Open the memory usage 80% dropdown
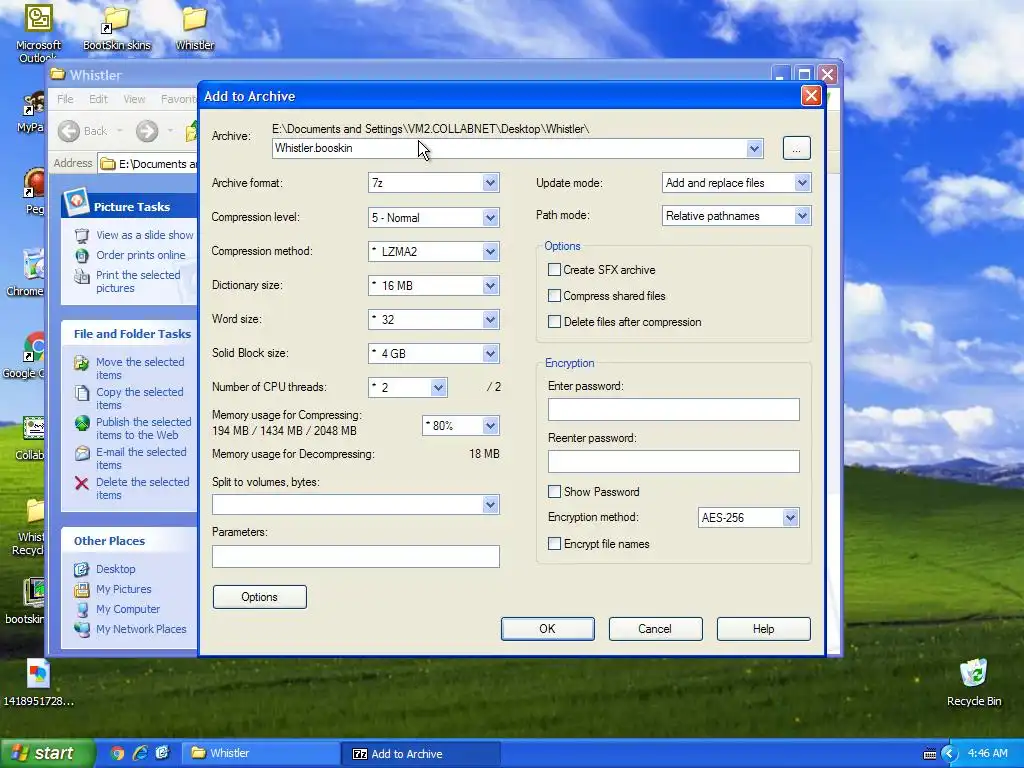 490,426
